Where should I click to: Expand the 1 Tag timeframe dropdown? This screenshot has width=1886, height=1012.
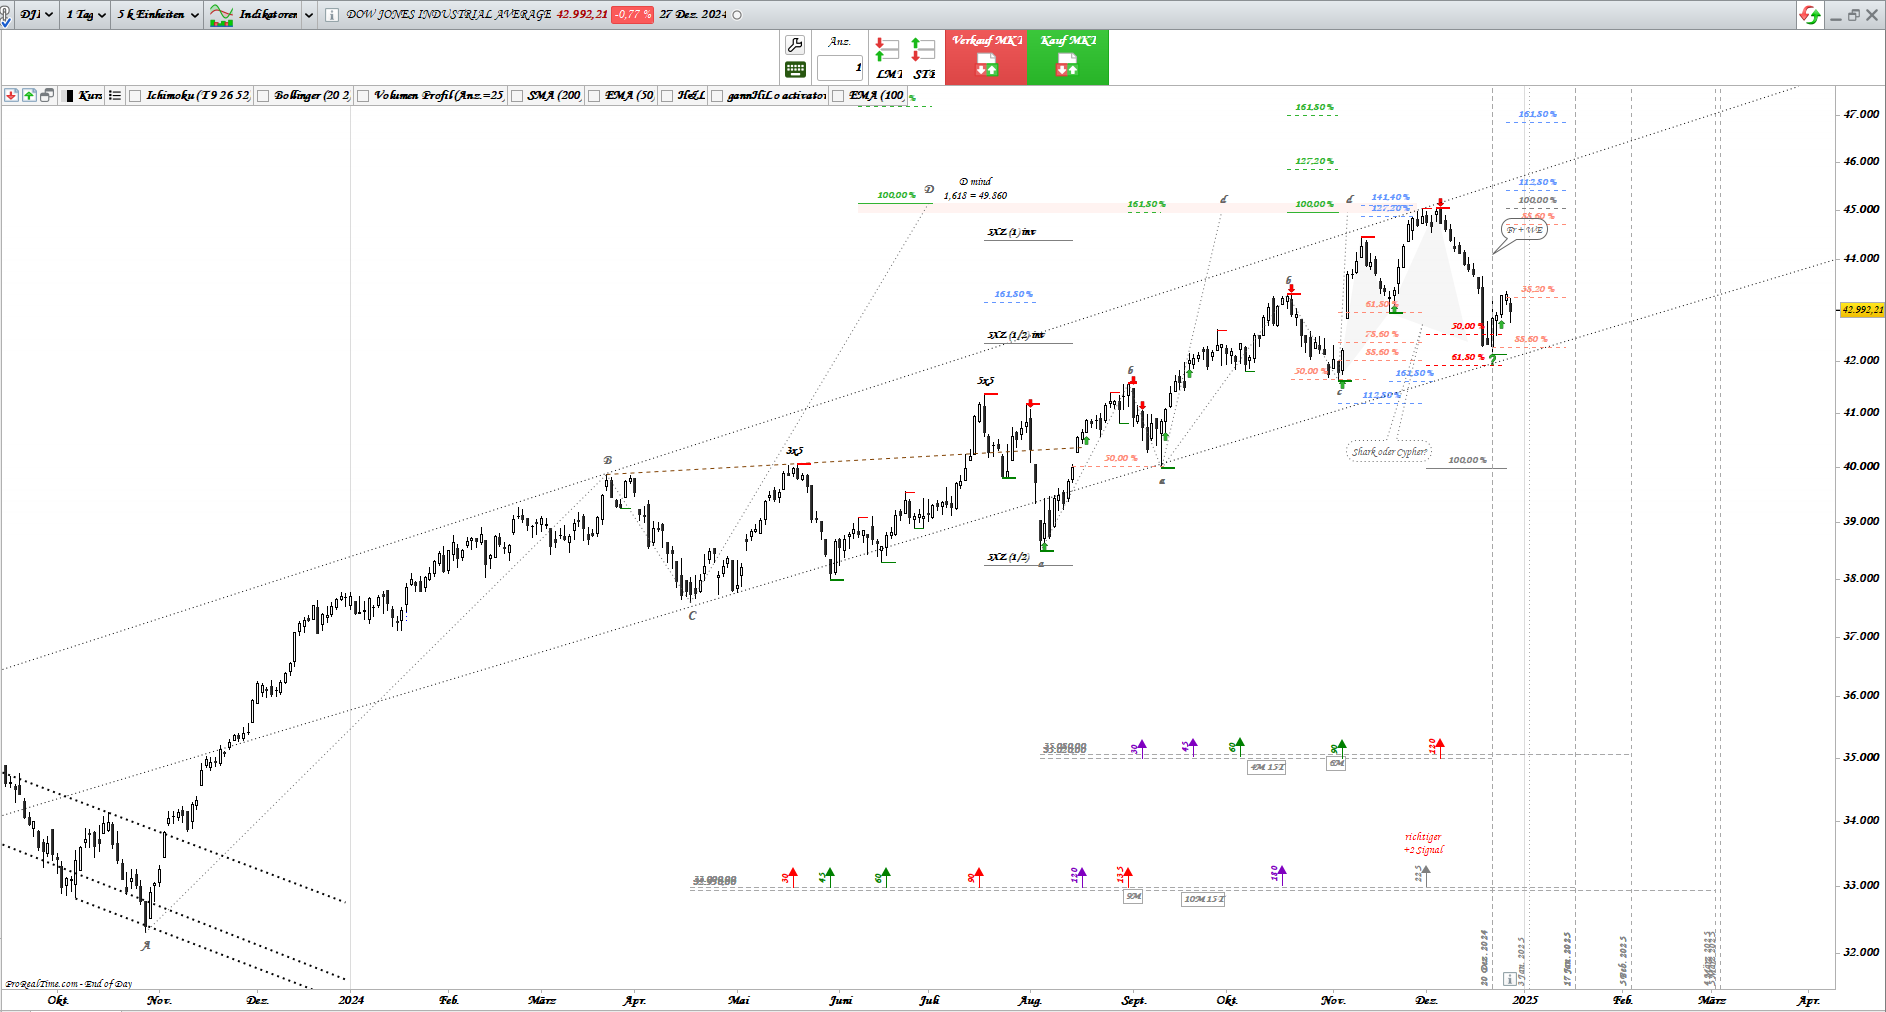[x=86, y=15]
